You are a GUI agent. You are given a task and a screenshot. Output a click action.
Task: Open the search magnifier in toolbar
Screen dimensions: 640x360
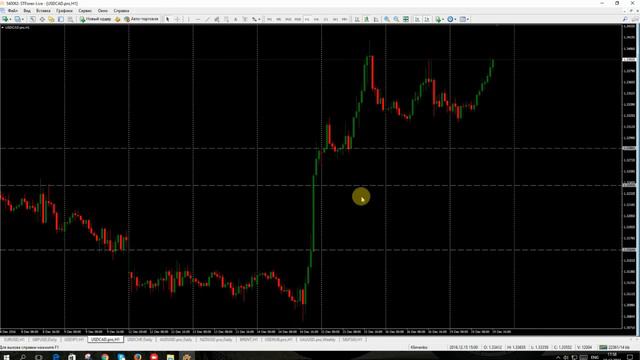point(625,19)
